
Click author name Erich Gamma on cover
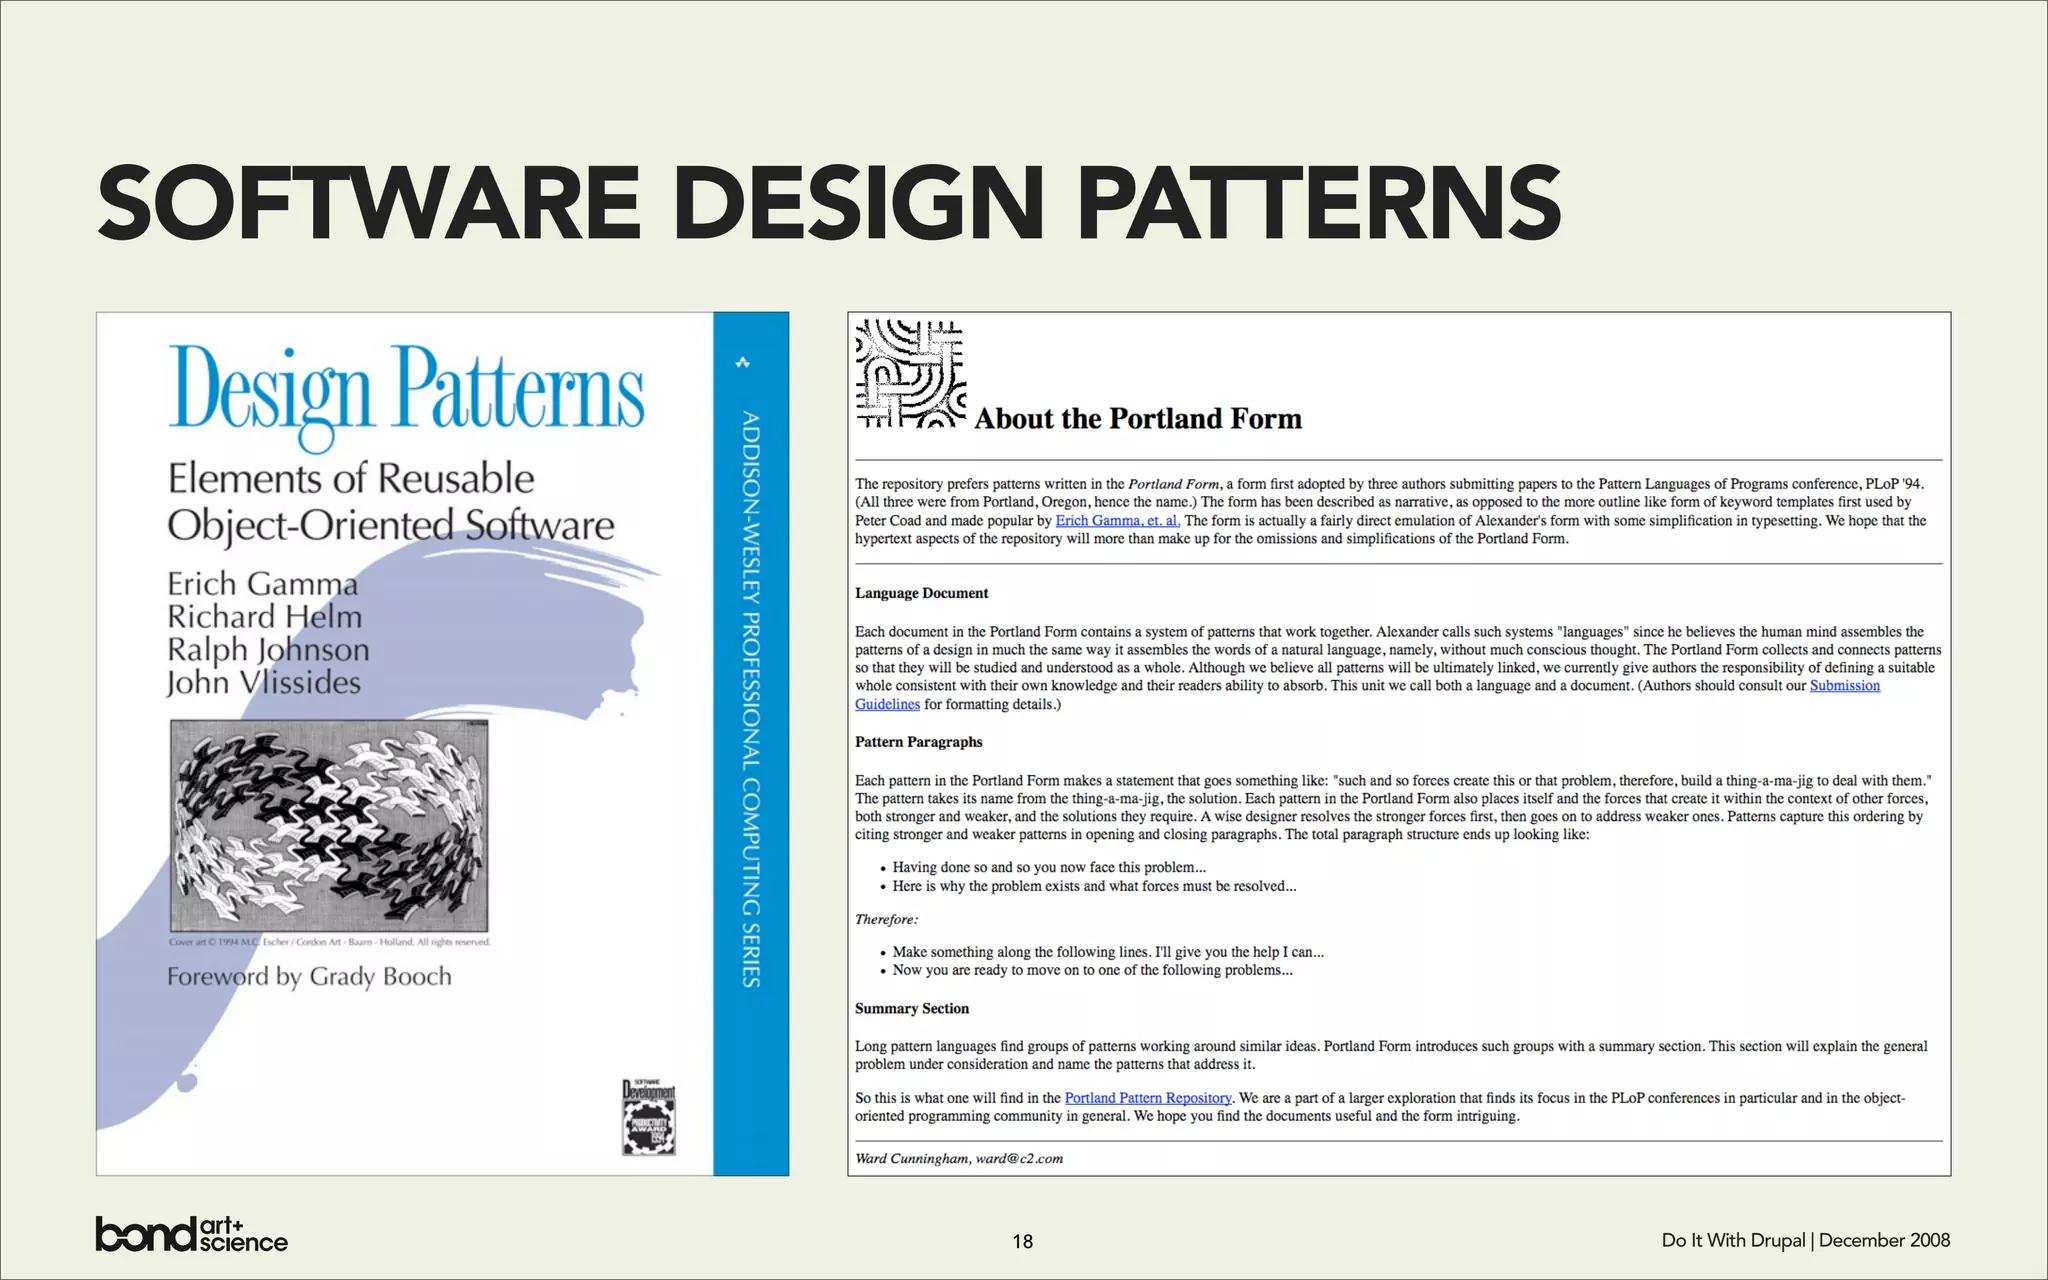tap(262, 584)
